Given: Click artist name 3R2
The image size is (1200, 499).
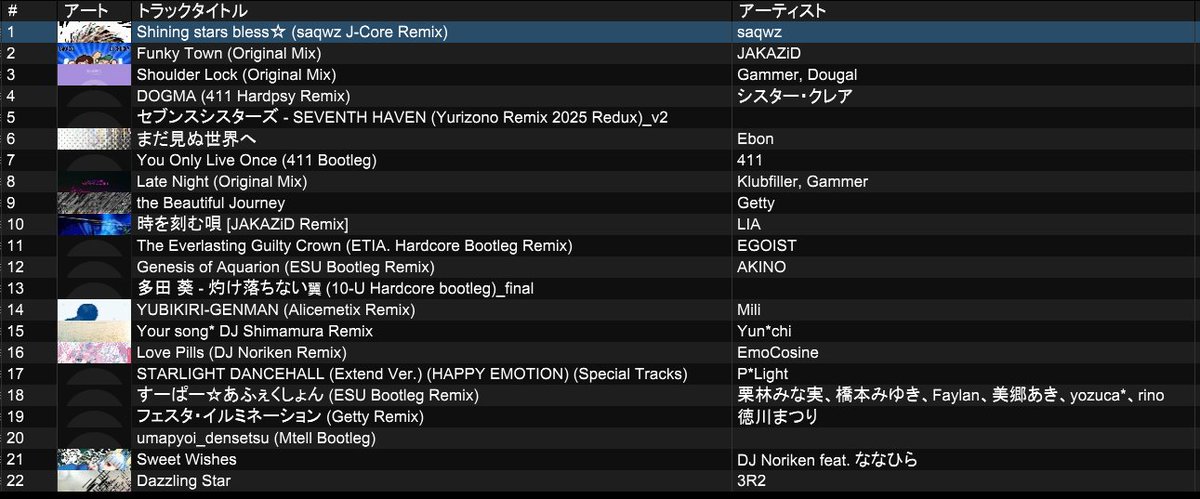Looking at the screenshot, I should 751,481.
